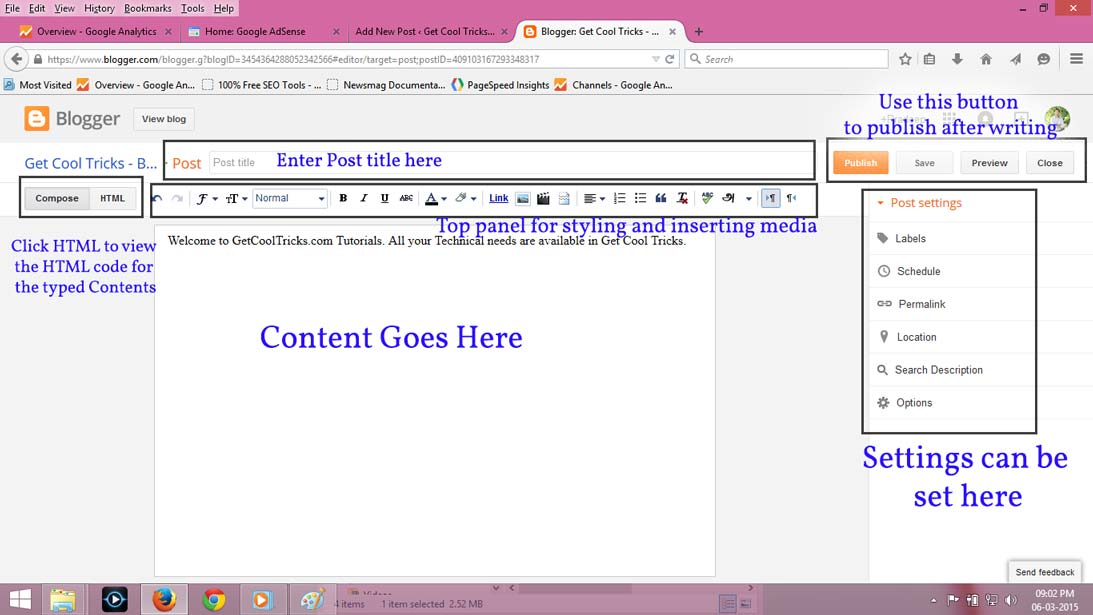Bookmark this page with the star icon
This screenshot has width=1093, height=615.
(x=905, y=59)
